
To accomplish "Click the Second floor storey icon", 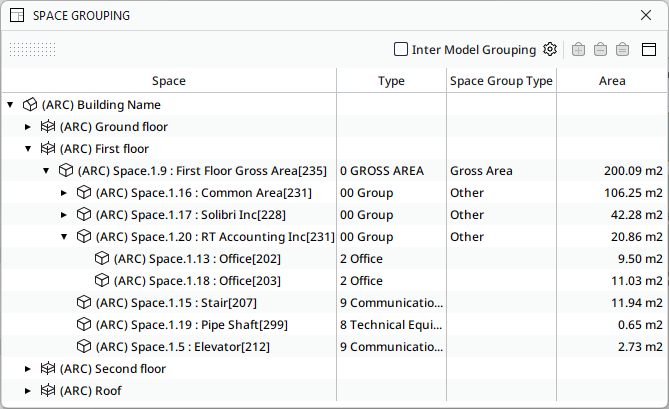I will click(x=48, y=369).
